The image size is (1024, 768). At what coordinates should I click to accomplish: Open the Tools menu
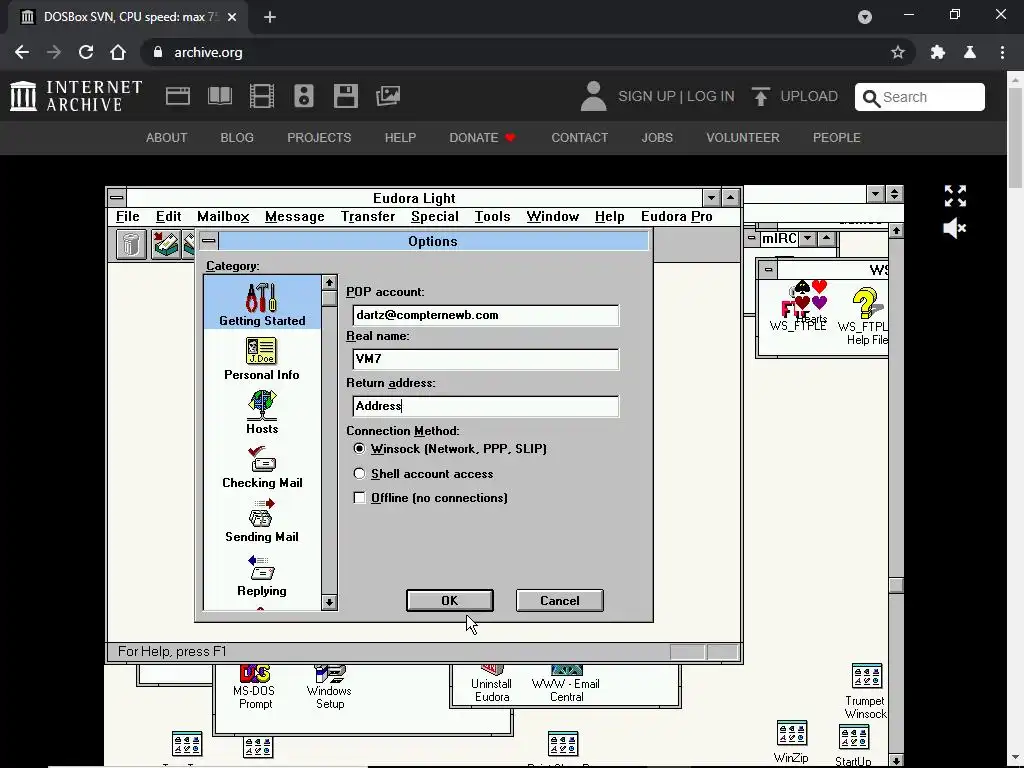point(492,216)
